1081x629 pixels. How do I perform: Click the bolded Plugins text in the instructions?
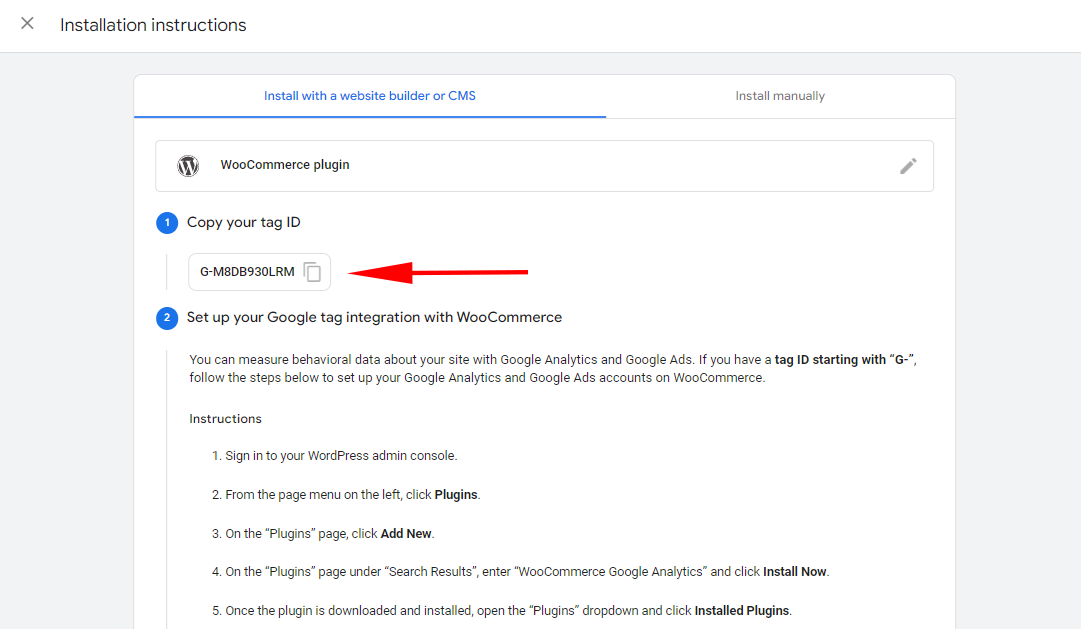(x=456, y=494)
